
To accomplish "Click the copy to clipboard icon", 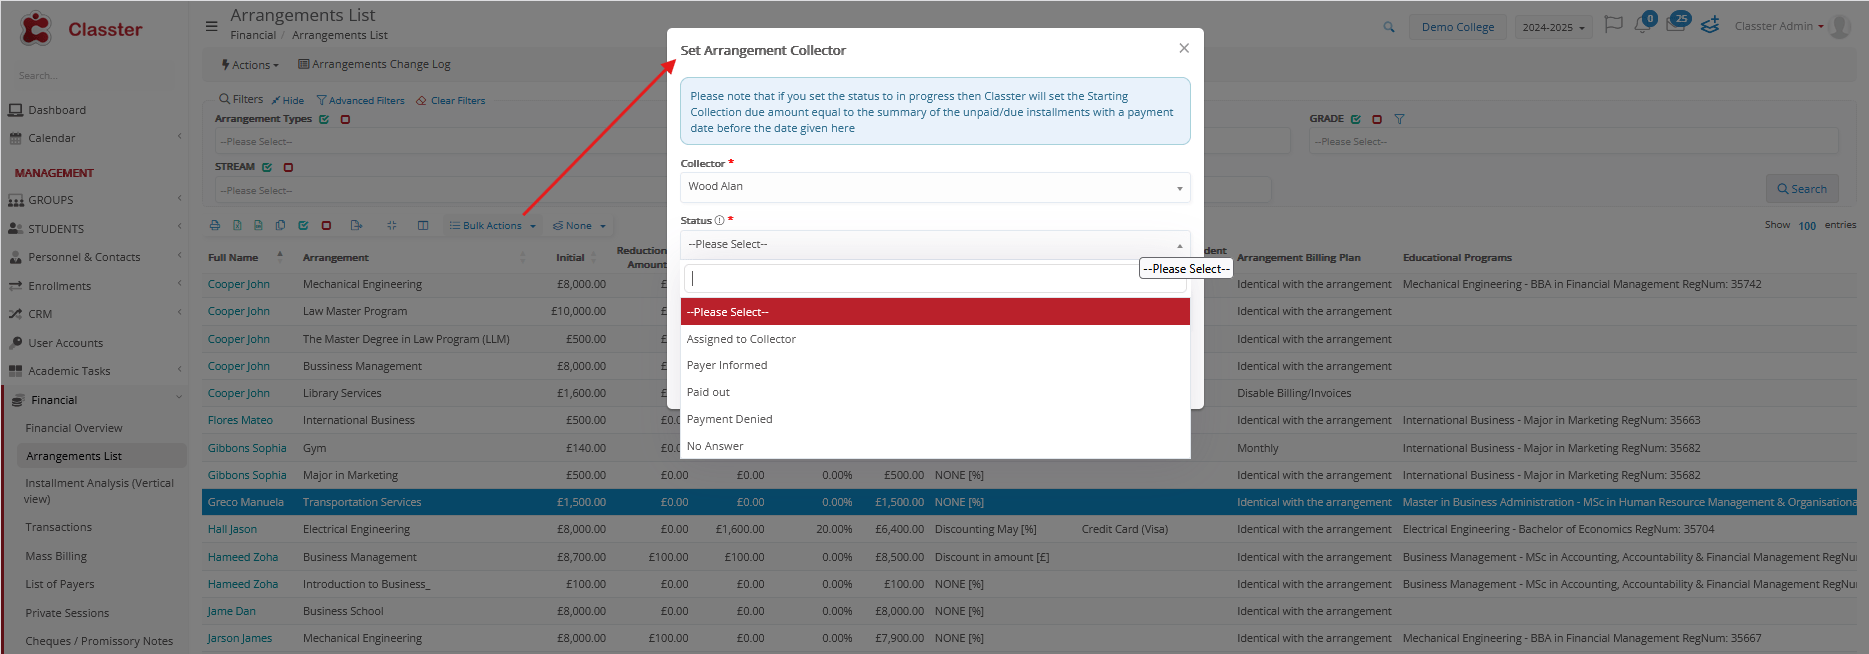I will tap(280, 226).
